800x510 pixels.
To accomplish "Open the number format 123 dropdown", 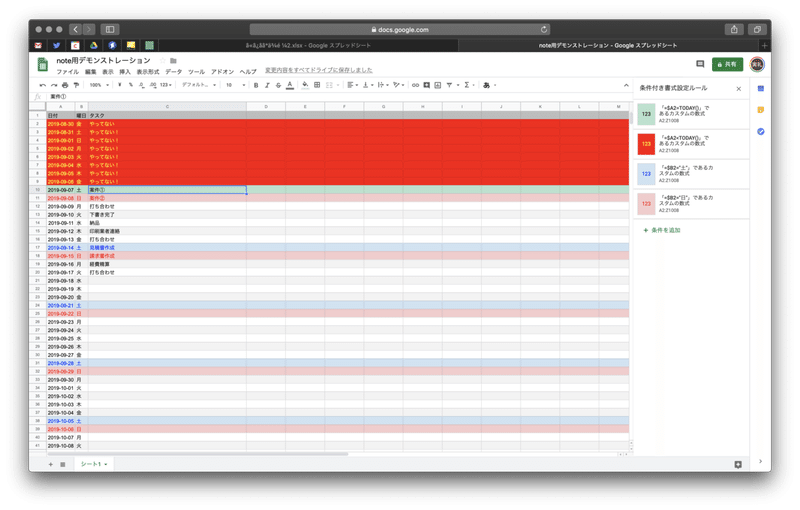I will pos(166,85).
